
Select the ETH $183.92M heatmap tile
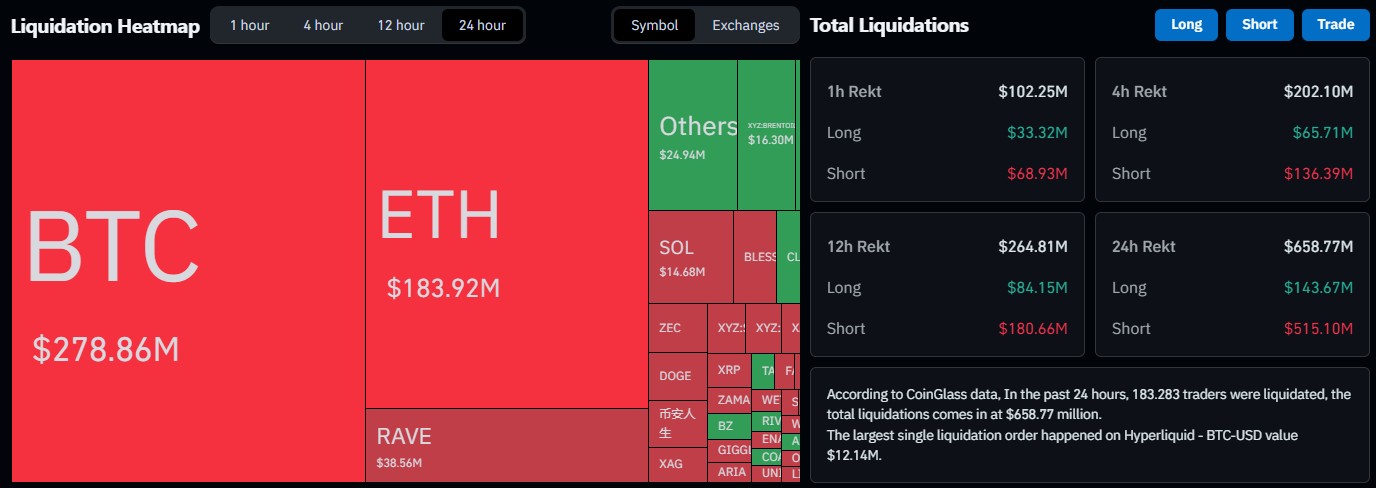(506, 233)
